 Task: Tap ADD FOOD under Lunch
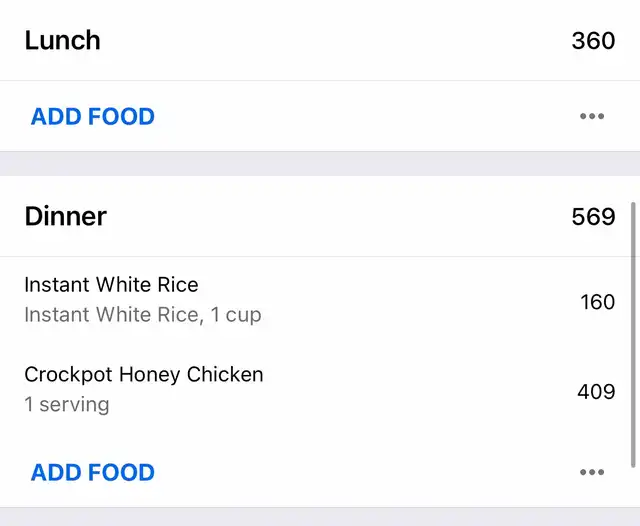(x=93, y=117)
